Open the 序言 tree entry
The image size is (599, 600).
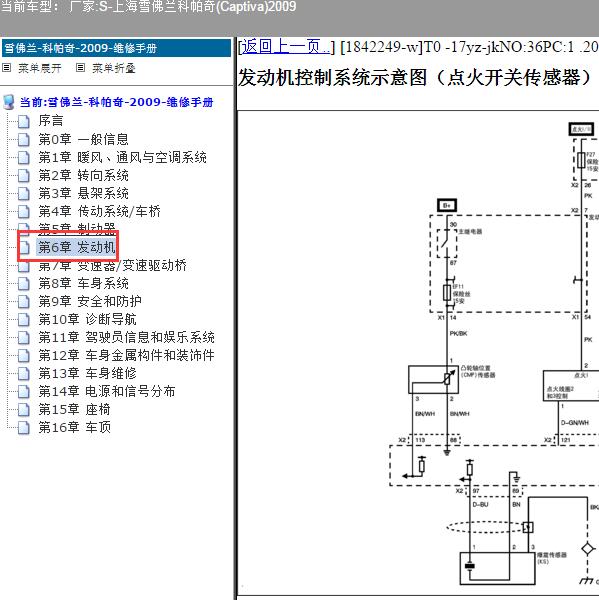[x=51, y=121]
